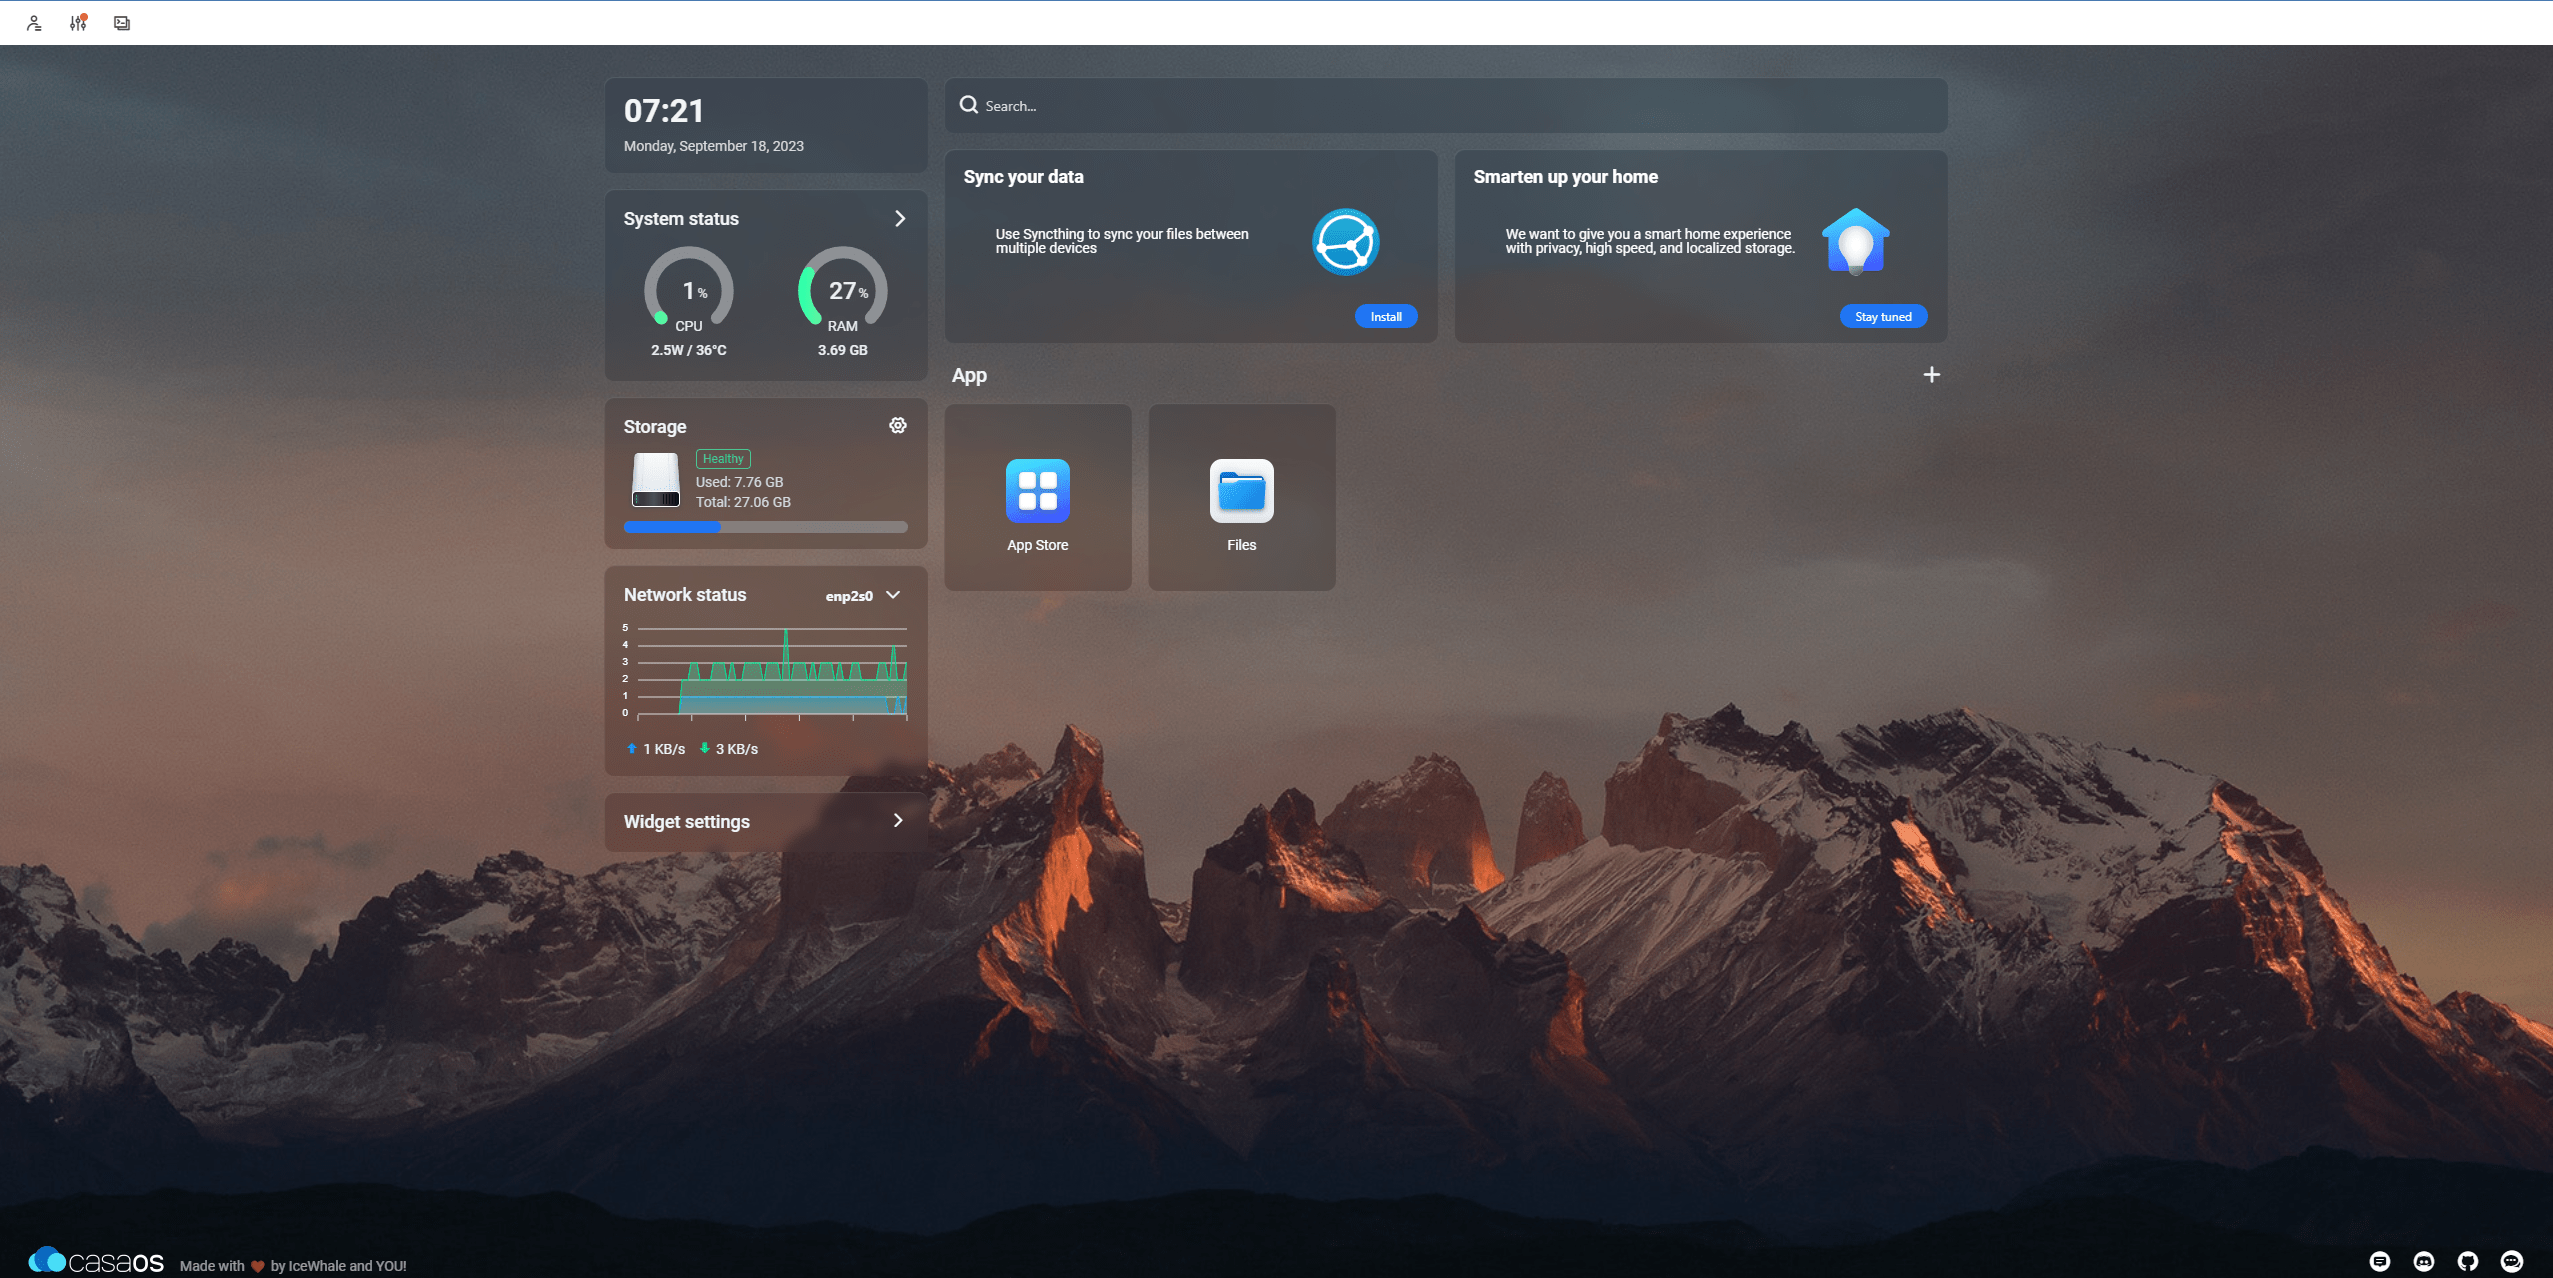Expand System status details arrow
The width and height of the screenshot is (2553, 1278).
click(899, 219)
